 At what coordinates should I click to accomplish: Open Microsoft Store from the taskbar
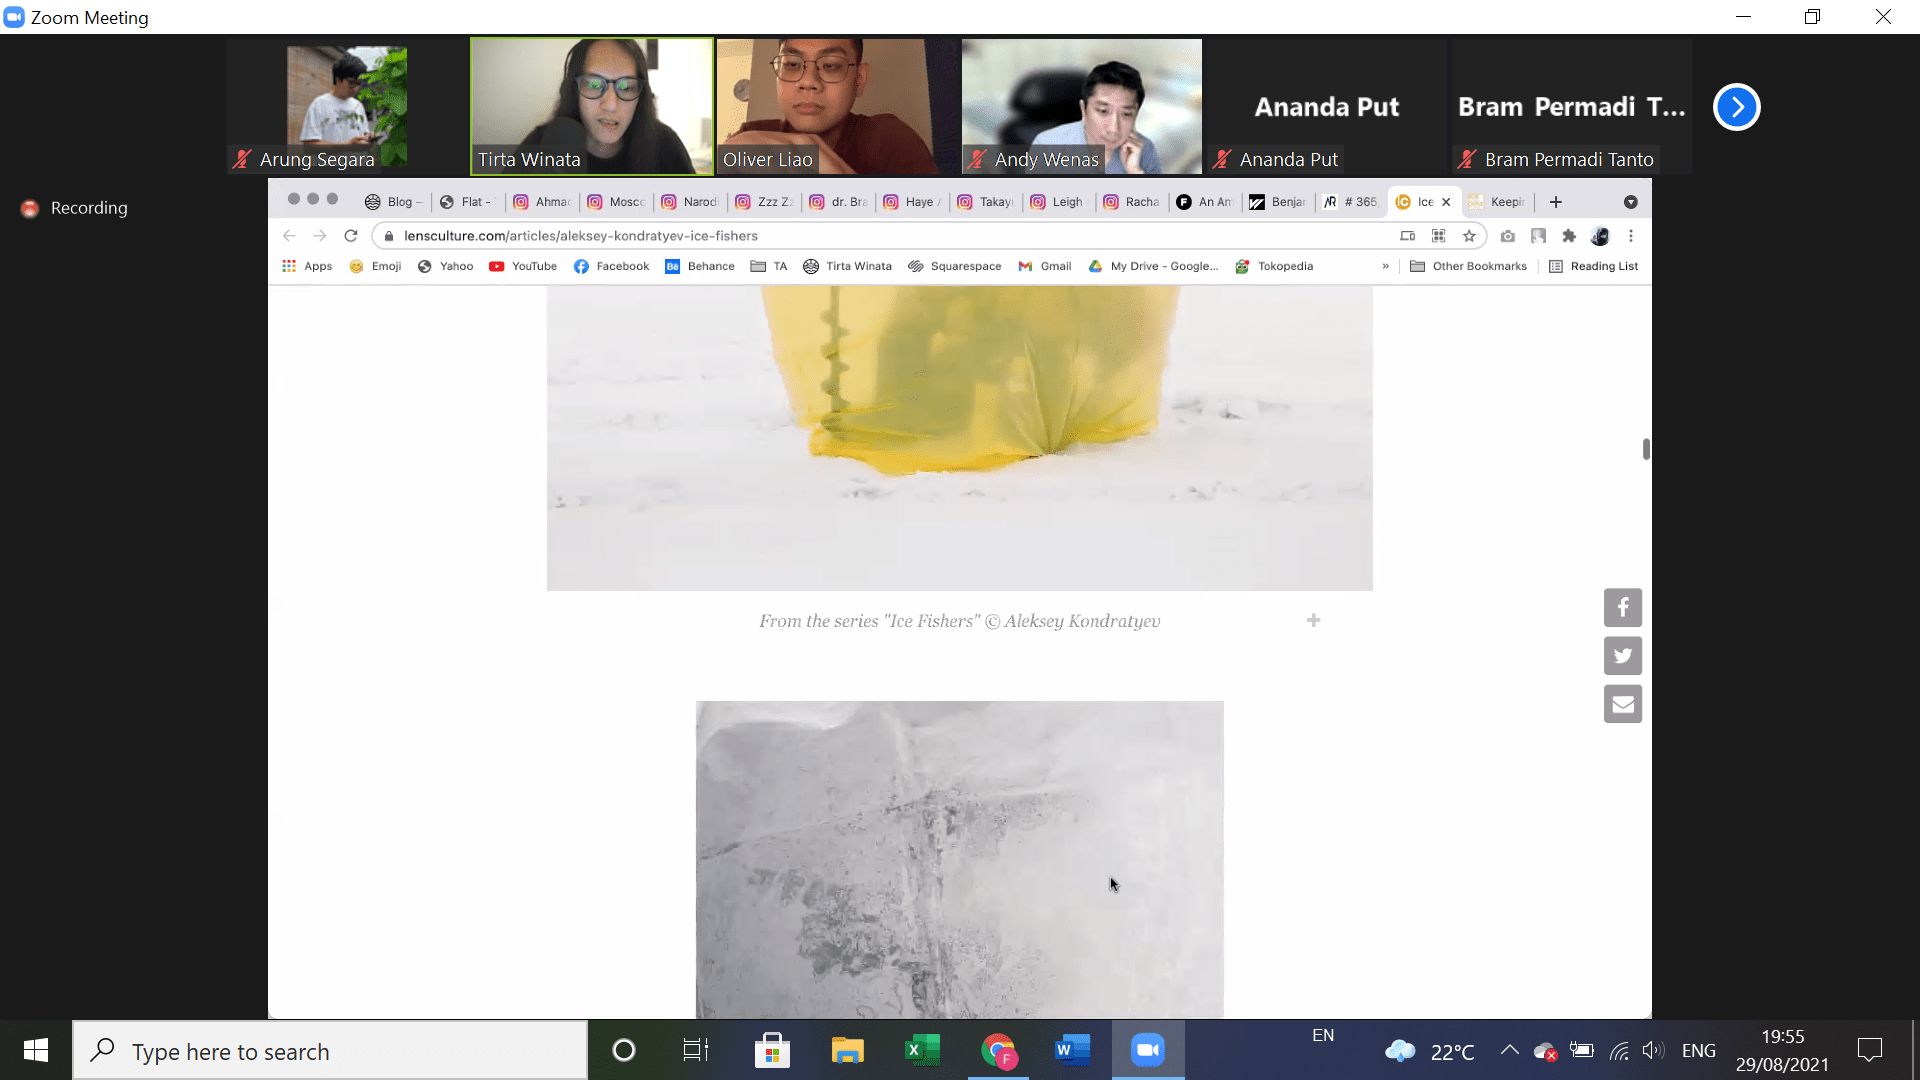coord(772,1050)
